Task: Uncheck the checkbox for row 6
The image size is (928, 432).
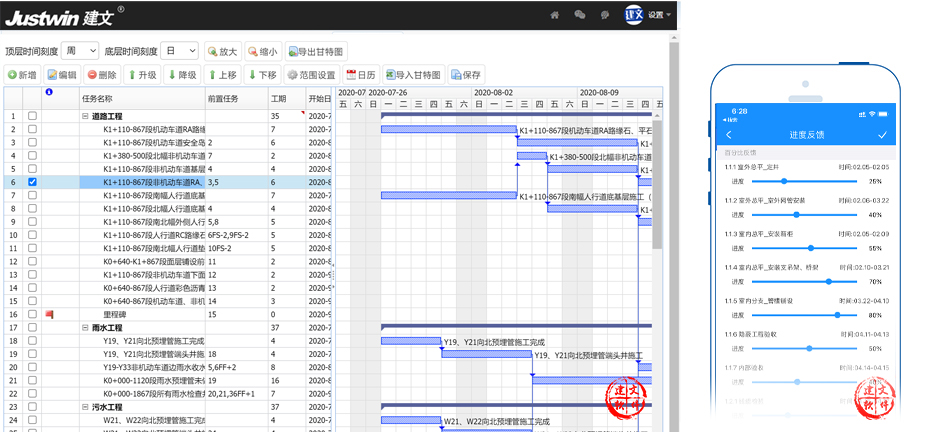Action: [33, 183]
